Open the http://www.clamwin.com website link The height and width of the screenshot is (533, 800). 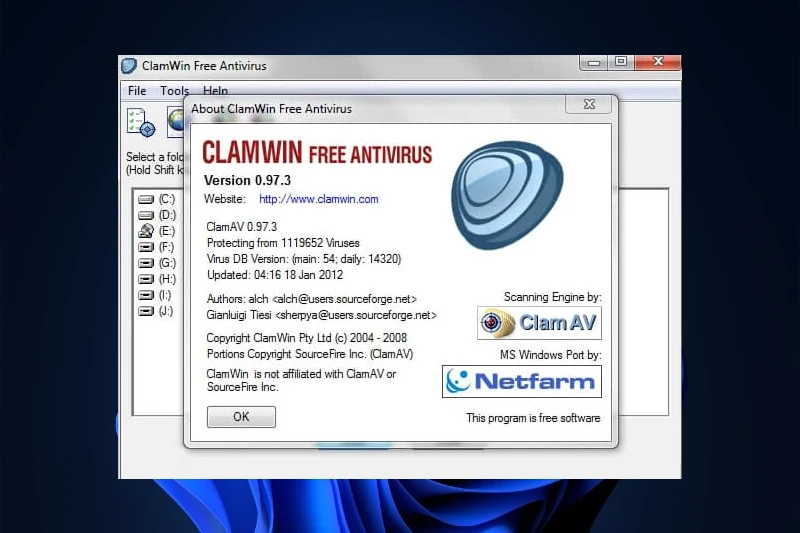(319, 199)
